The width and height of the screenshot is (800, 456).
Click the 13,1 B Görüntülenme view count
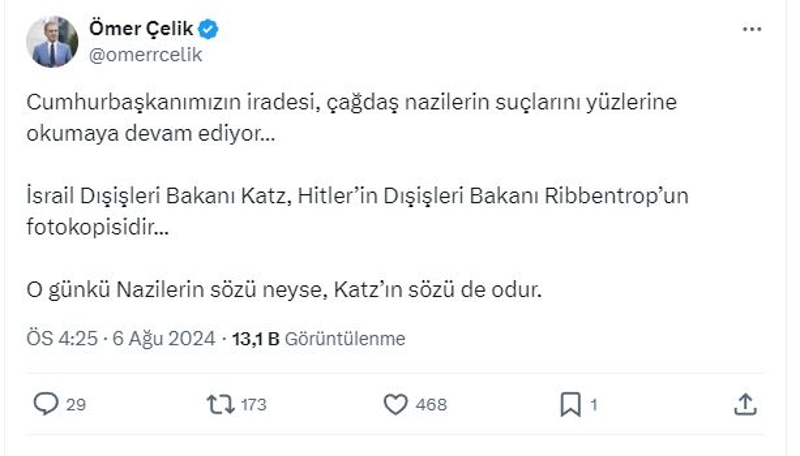click(x=318, y=339)
